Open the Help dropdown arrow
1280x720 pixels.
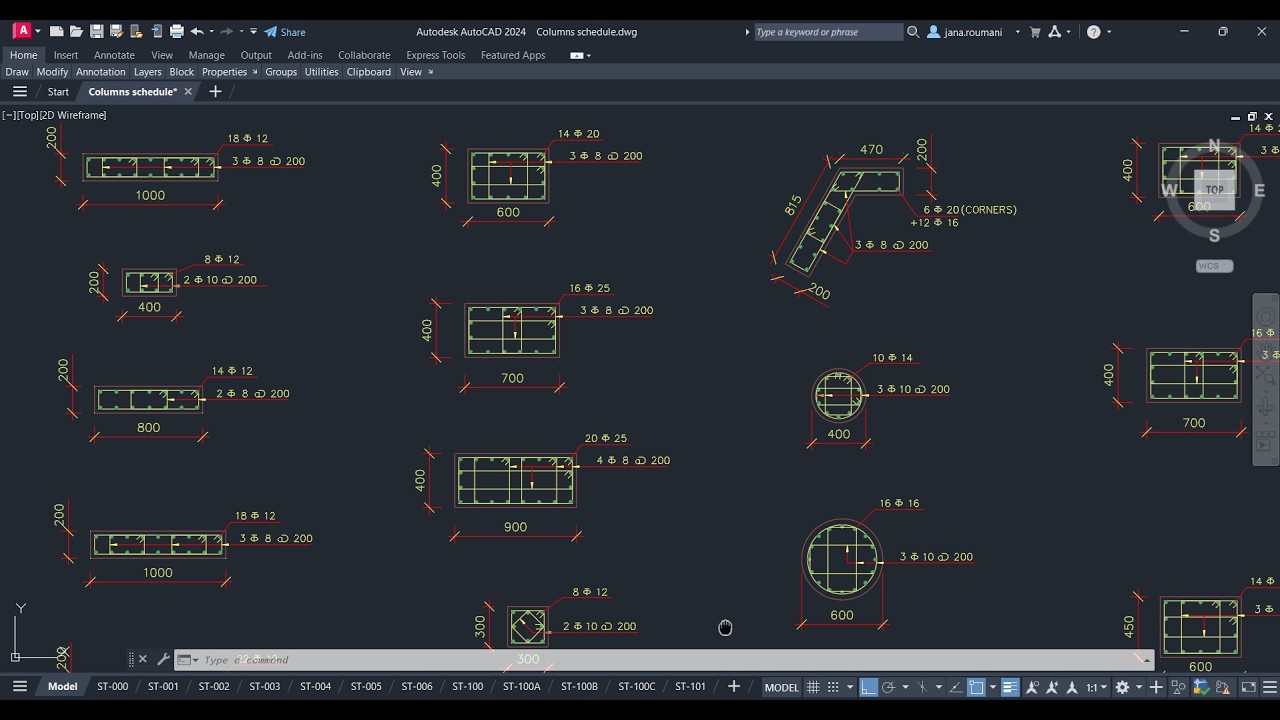point(1108,32)
